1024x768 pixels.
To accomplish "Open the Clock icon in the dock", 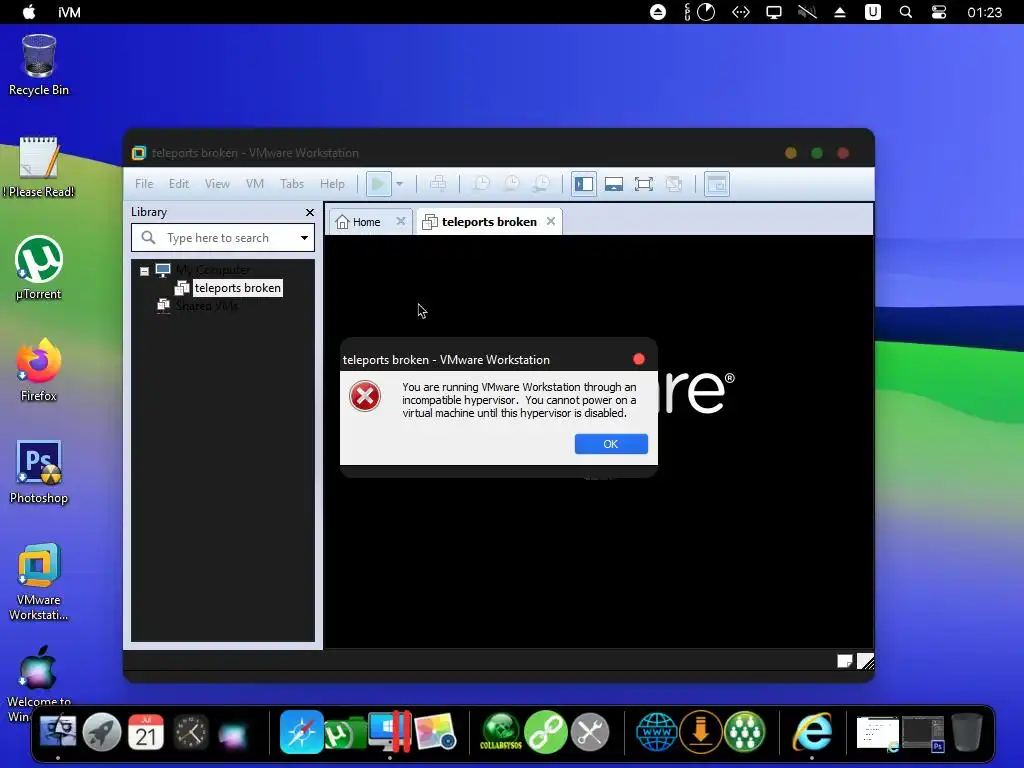I will click(190, 733).
